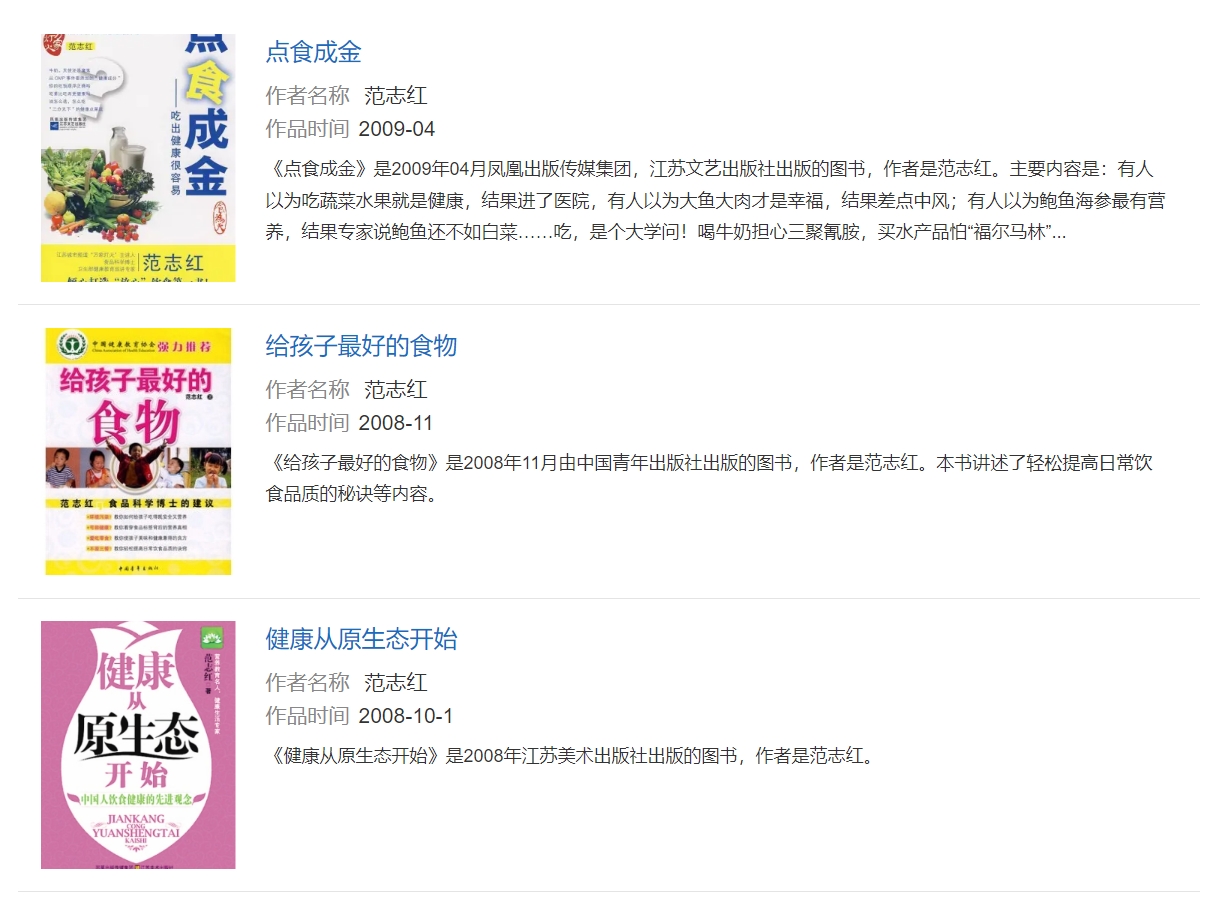The height and width of the screenshot is (901, 1210).
Task: Click the publication date 2008-10-1
Action: tap(406, 716)
